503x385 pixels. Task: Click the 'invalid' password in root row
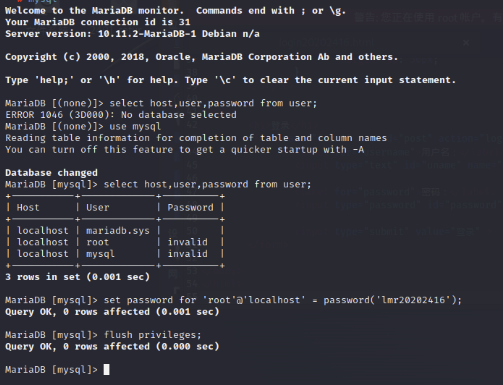click(188, 242)
